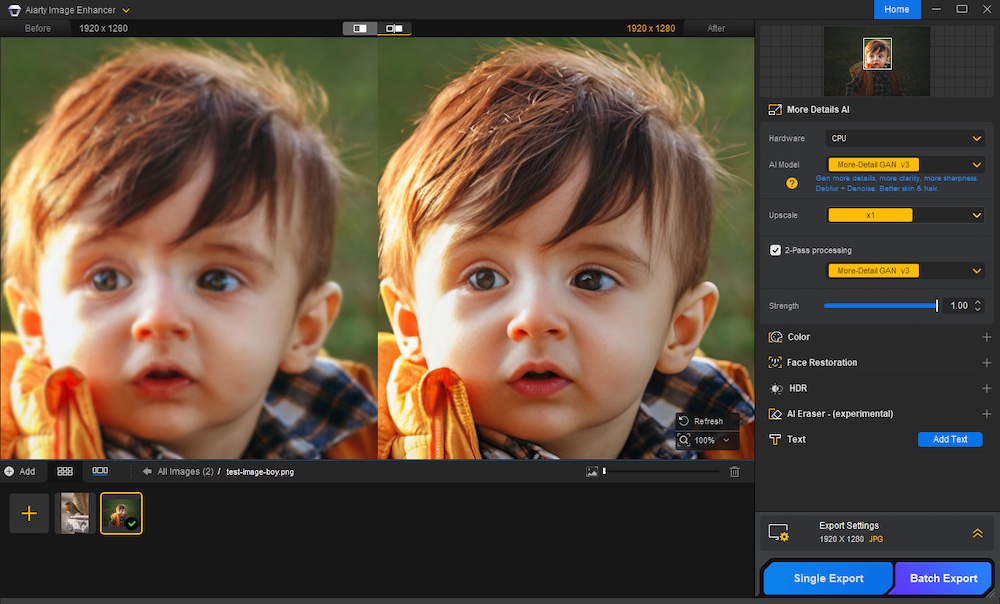Select split-slider compare view mode
This screenshot has width=1000, height=604.
pyautogui.click(x=394, y=28)
